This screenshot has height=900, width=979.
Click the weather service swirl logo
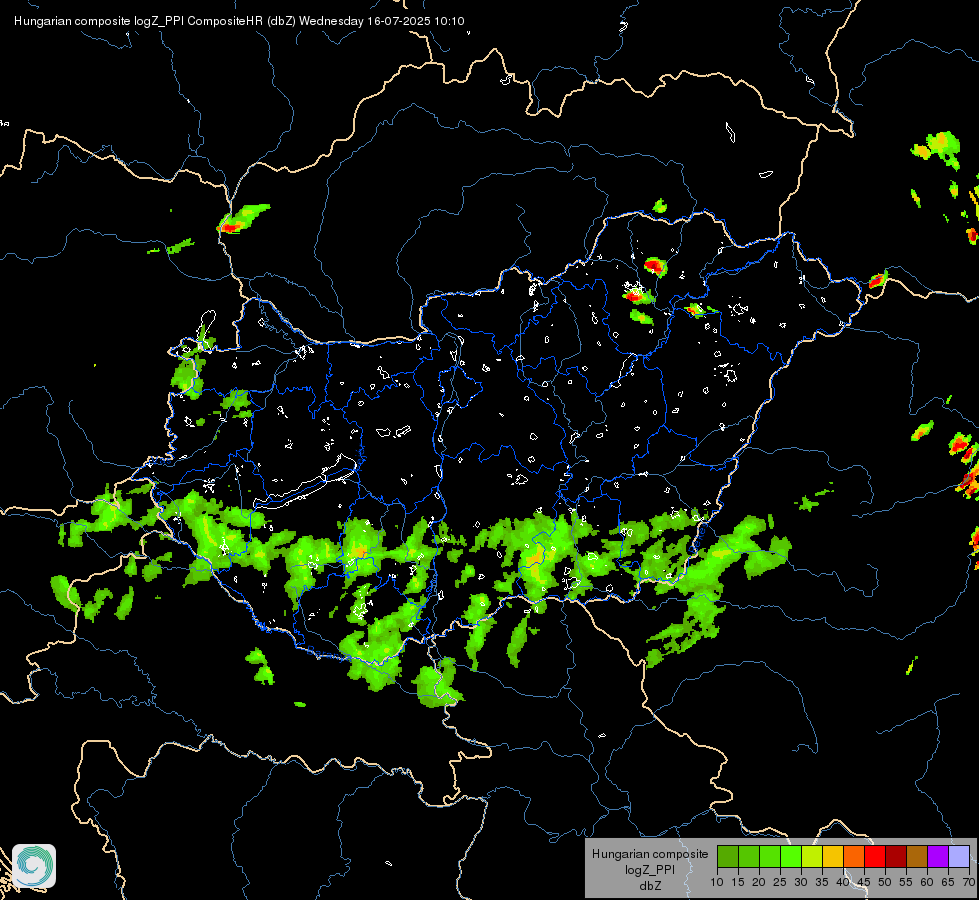tap(34, 866)
